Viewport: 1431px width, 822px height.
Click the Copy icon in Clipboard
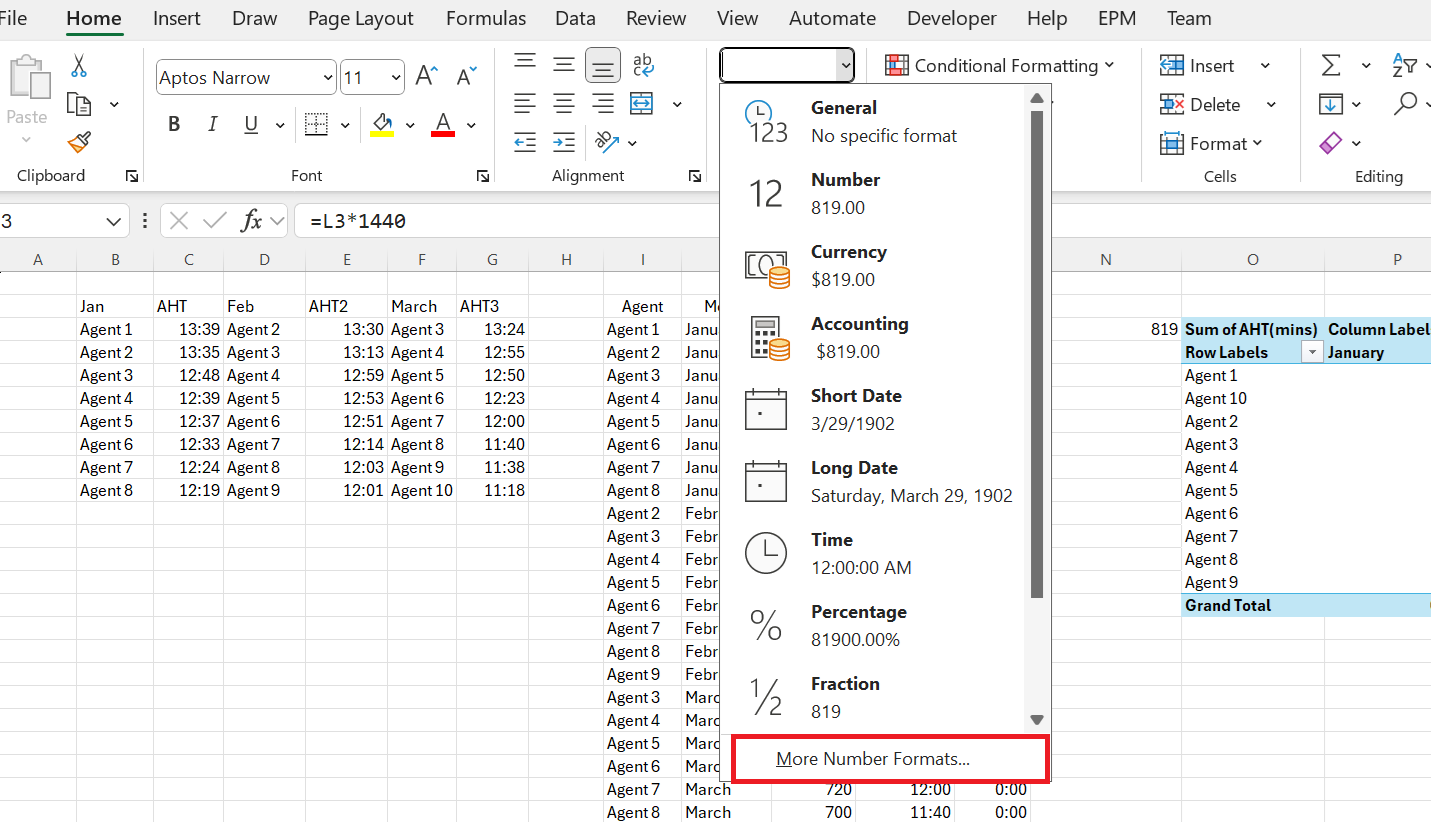tap(79, 104)
